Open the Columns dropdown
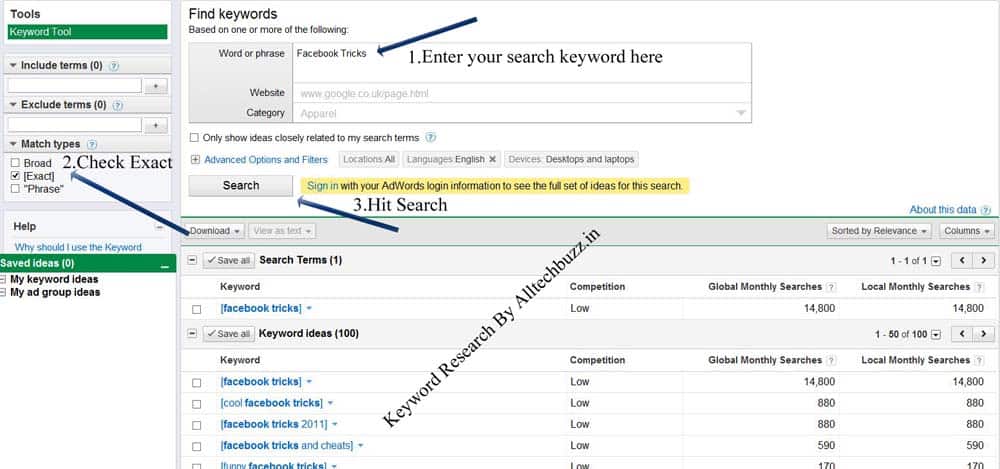 [x=966, y=231]
